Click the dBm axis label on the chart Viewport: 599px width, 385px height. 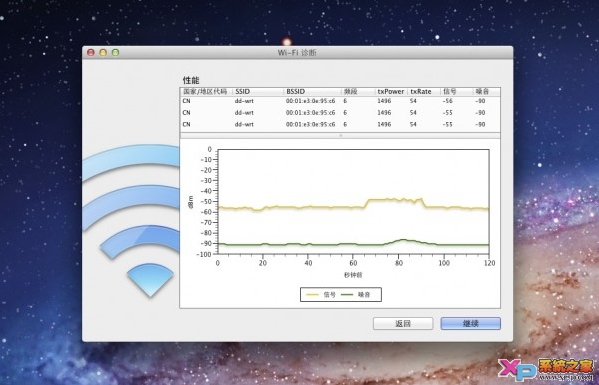click(191, 202)
